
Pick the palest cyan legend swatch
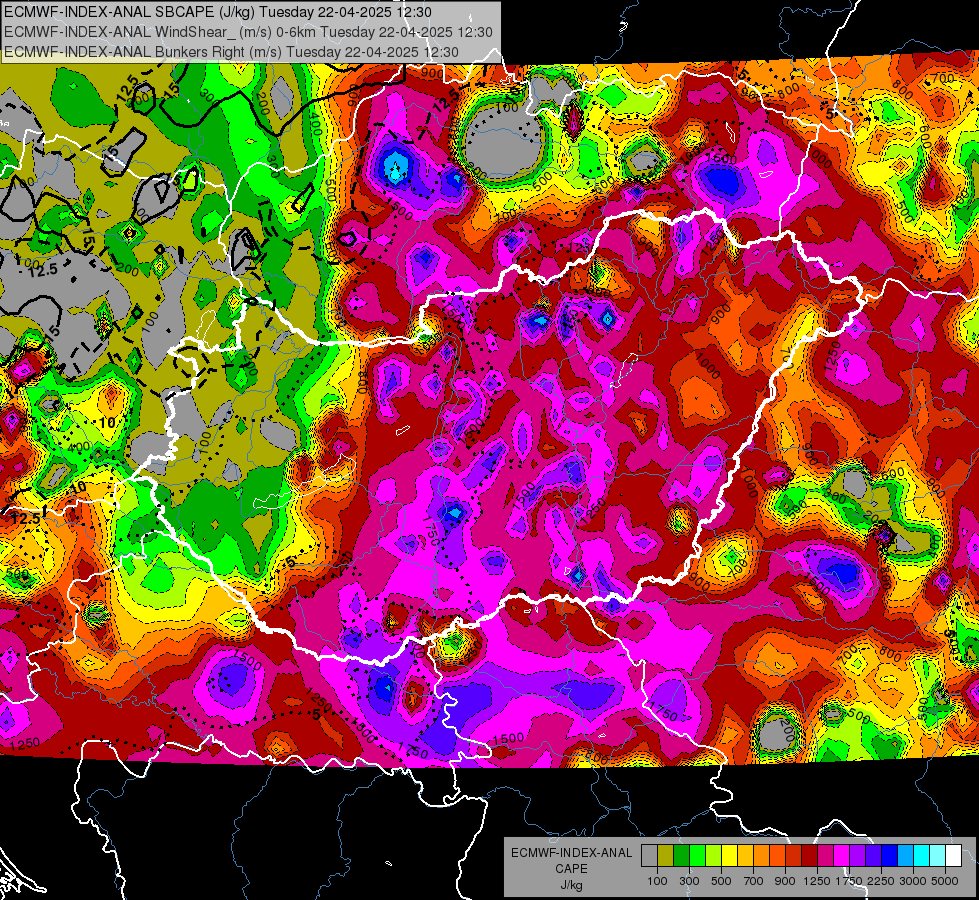[x=938, y=856]
